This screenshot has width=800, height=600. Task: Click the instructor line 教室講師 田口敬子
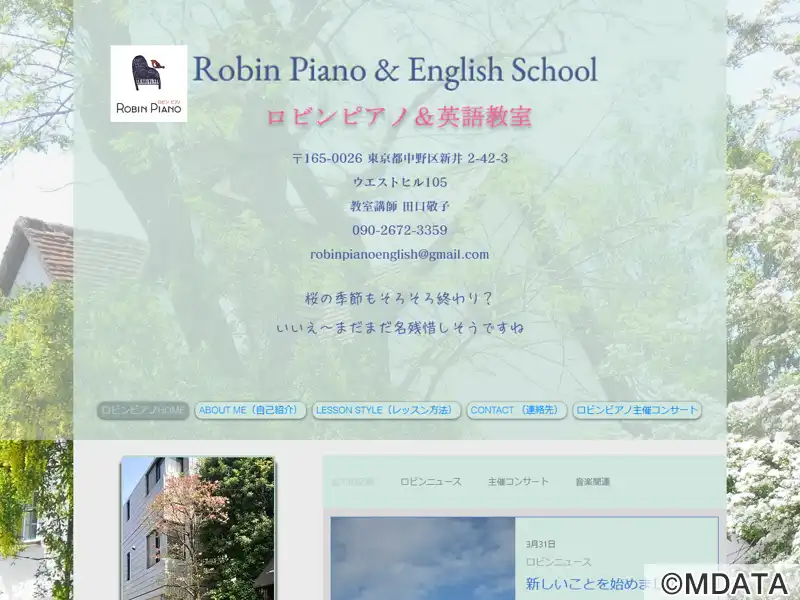click(399, 206)
